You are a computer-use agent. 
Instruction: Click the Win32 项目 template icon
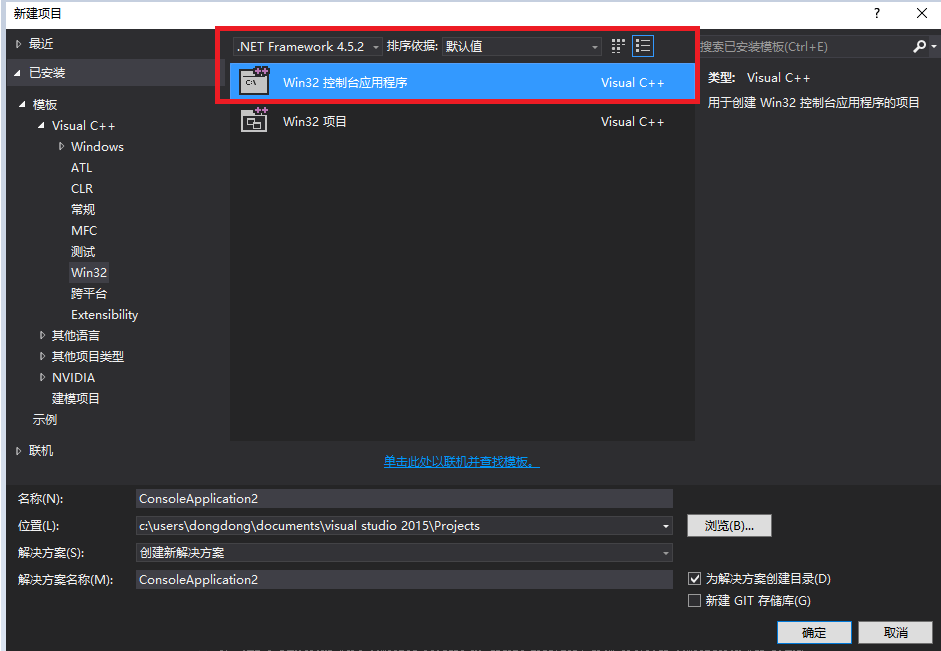[254, 121]
